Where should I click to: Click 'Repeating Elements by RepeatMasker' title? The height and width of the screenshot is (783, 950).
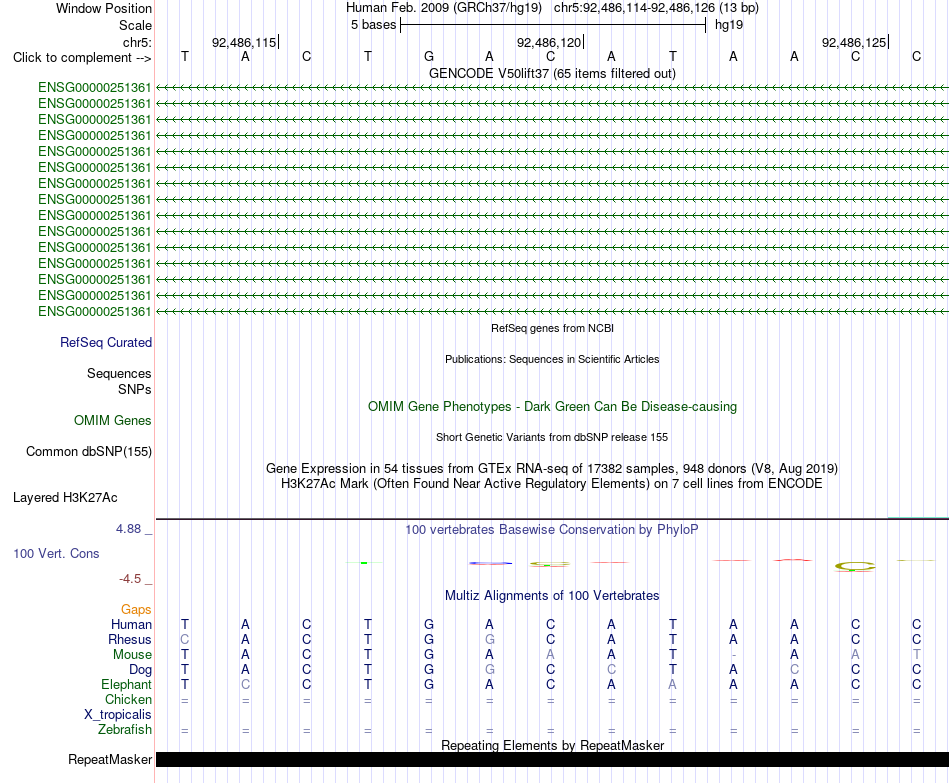[552, 745]
